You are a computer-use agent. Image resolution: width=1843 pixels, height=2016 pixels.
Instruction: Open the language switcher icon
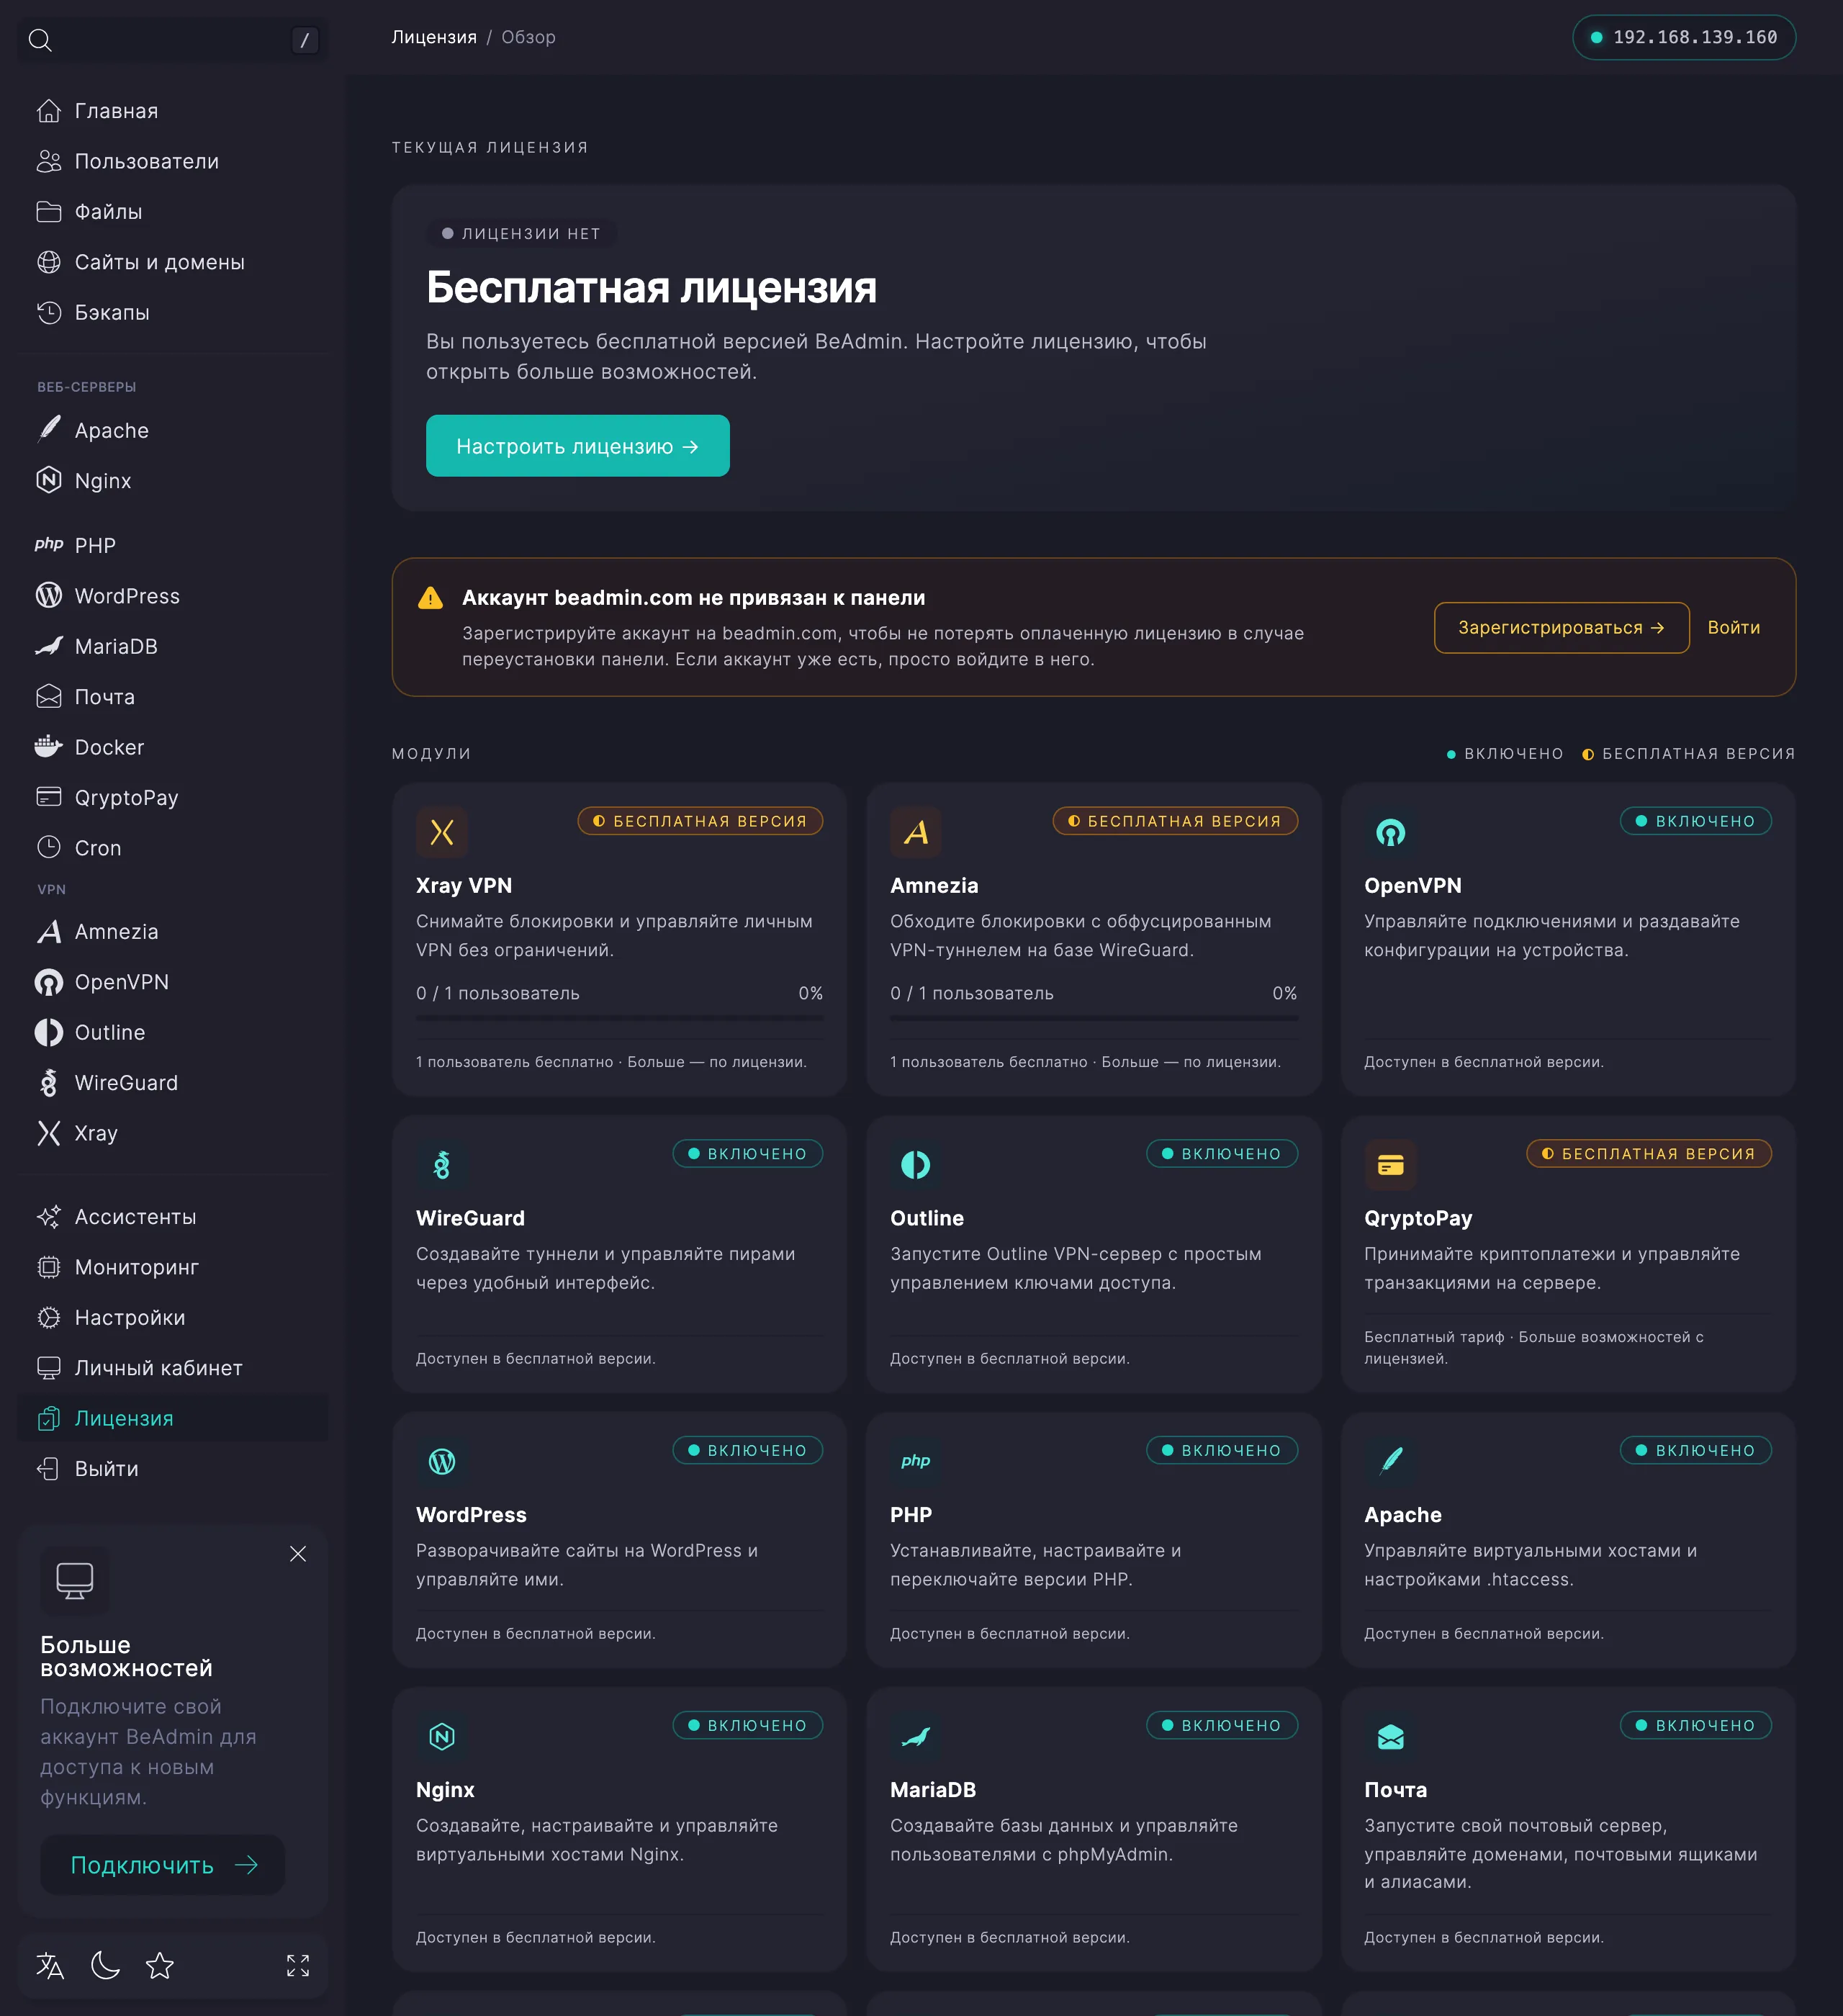point(50,1965)
